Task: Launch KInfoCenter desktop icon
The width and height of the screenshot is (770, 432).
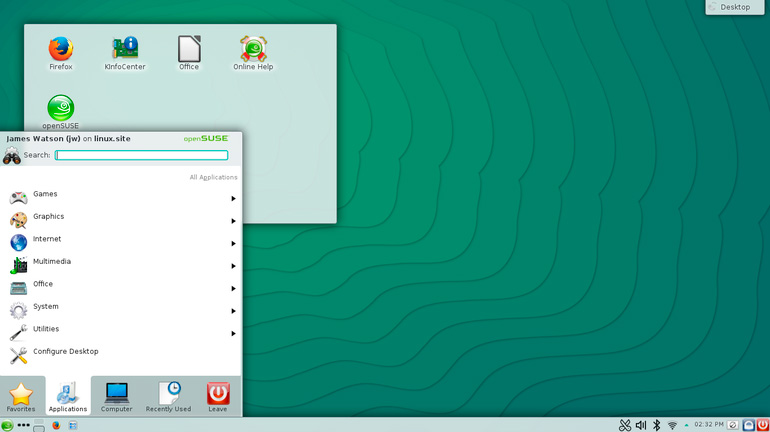Action: (x=125, y=49)
